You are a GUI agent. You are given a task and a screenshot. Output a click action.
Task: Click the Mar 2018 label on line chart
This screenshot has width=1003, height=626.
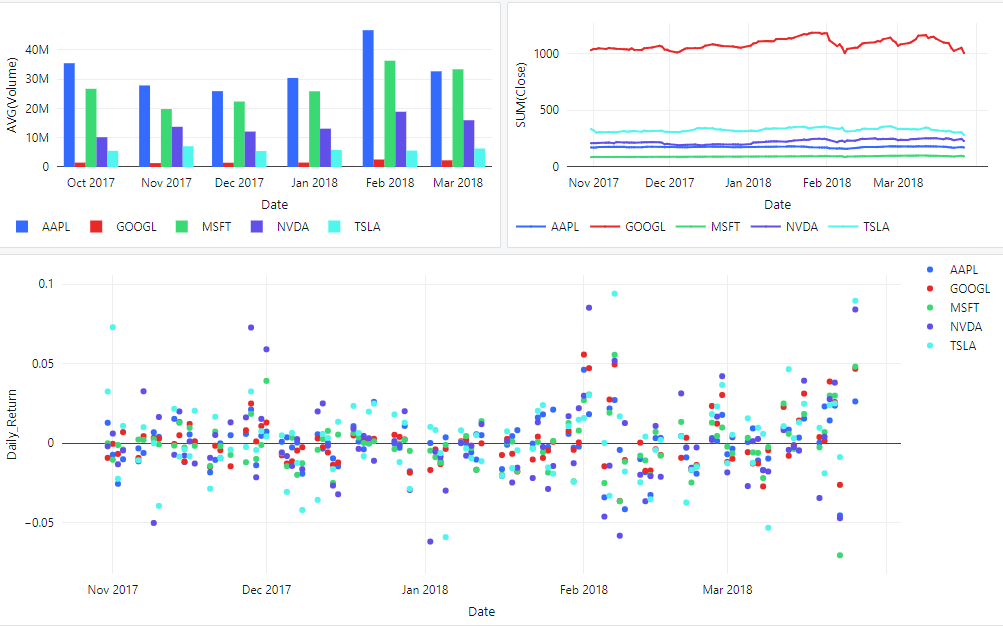898,183
